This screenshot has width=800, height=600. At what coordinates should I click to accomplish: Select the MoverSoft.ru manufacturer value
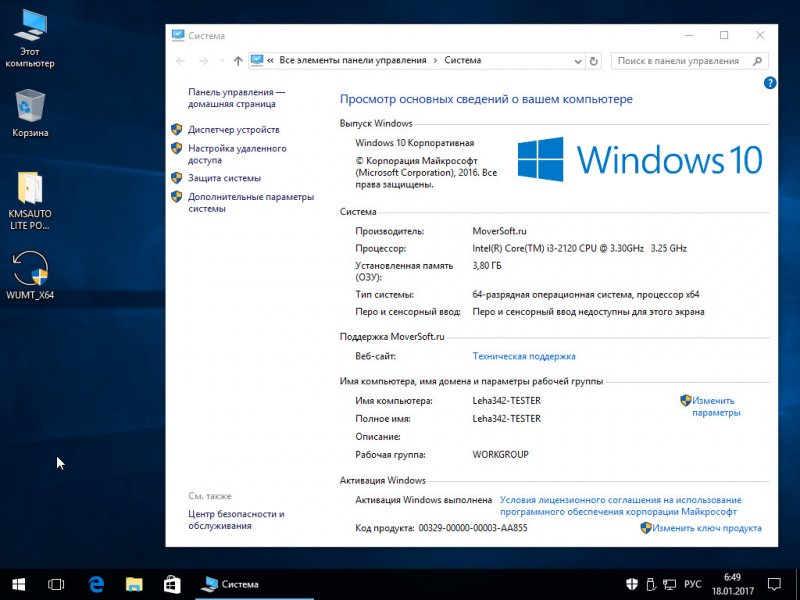tap(499, 231)
